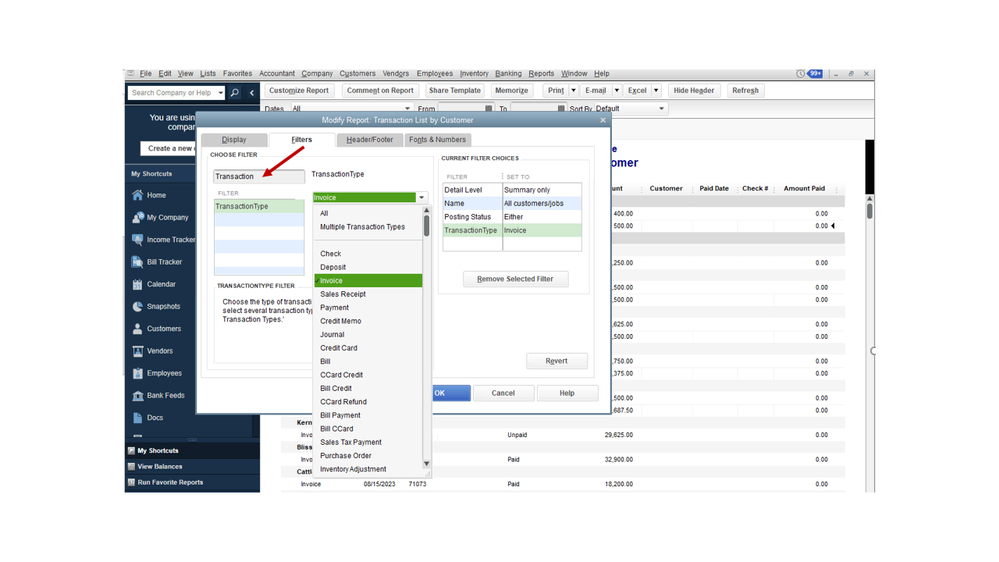Click the Paid Date column header

coord(714,189)
